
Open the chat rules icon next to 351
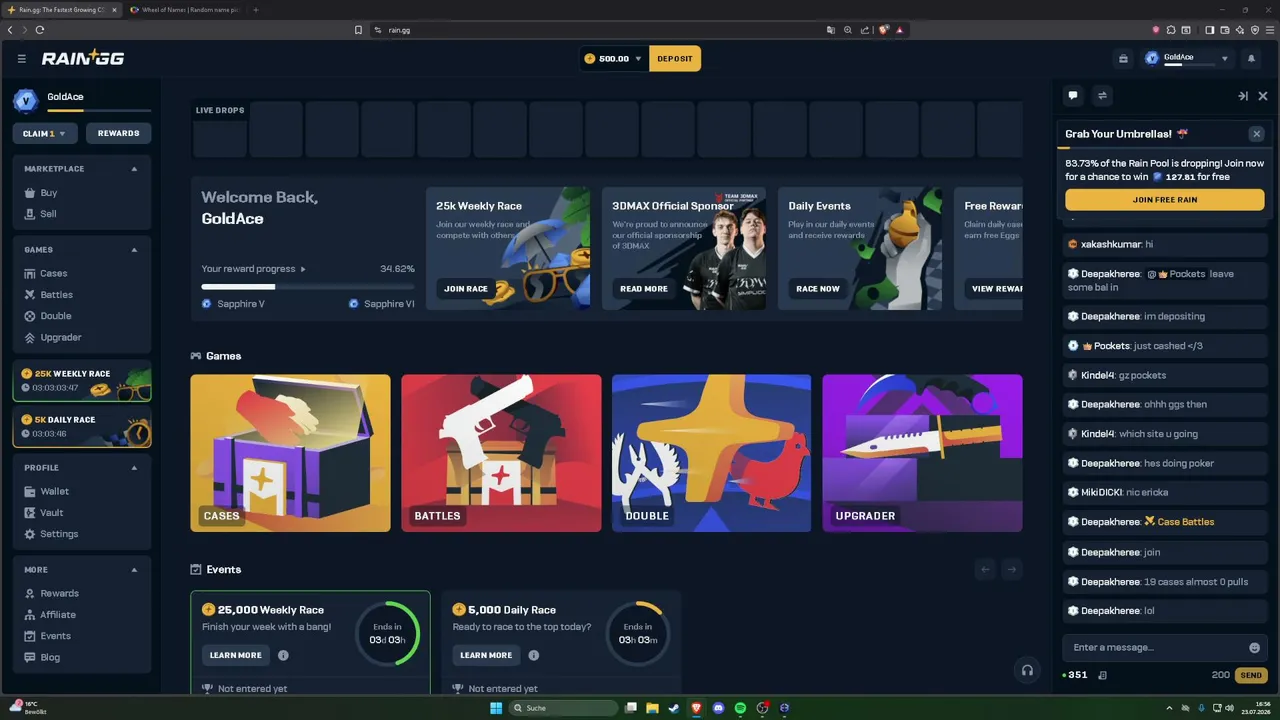click(x=1102, y=675)
